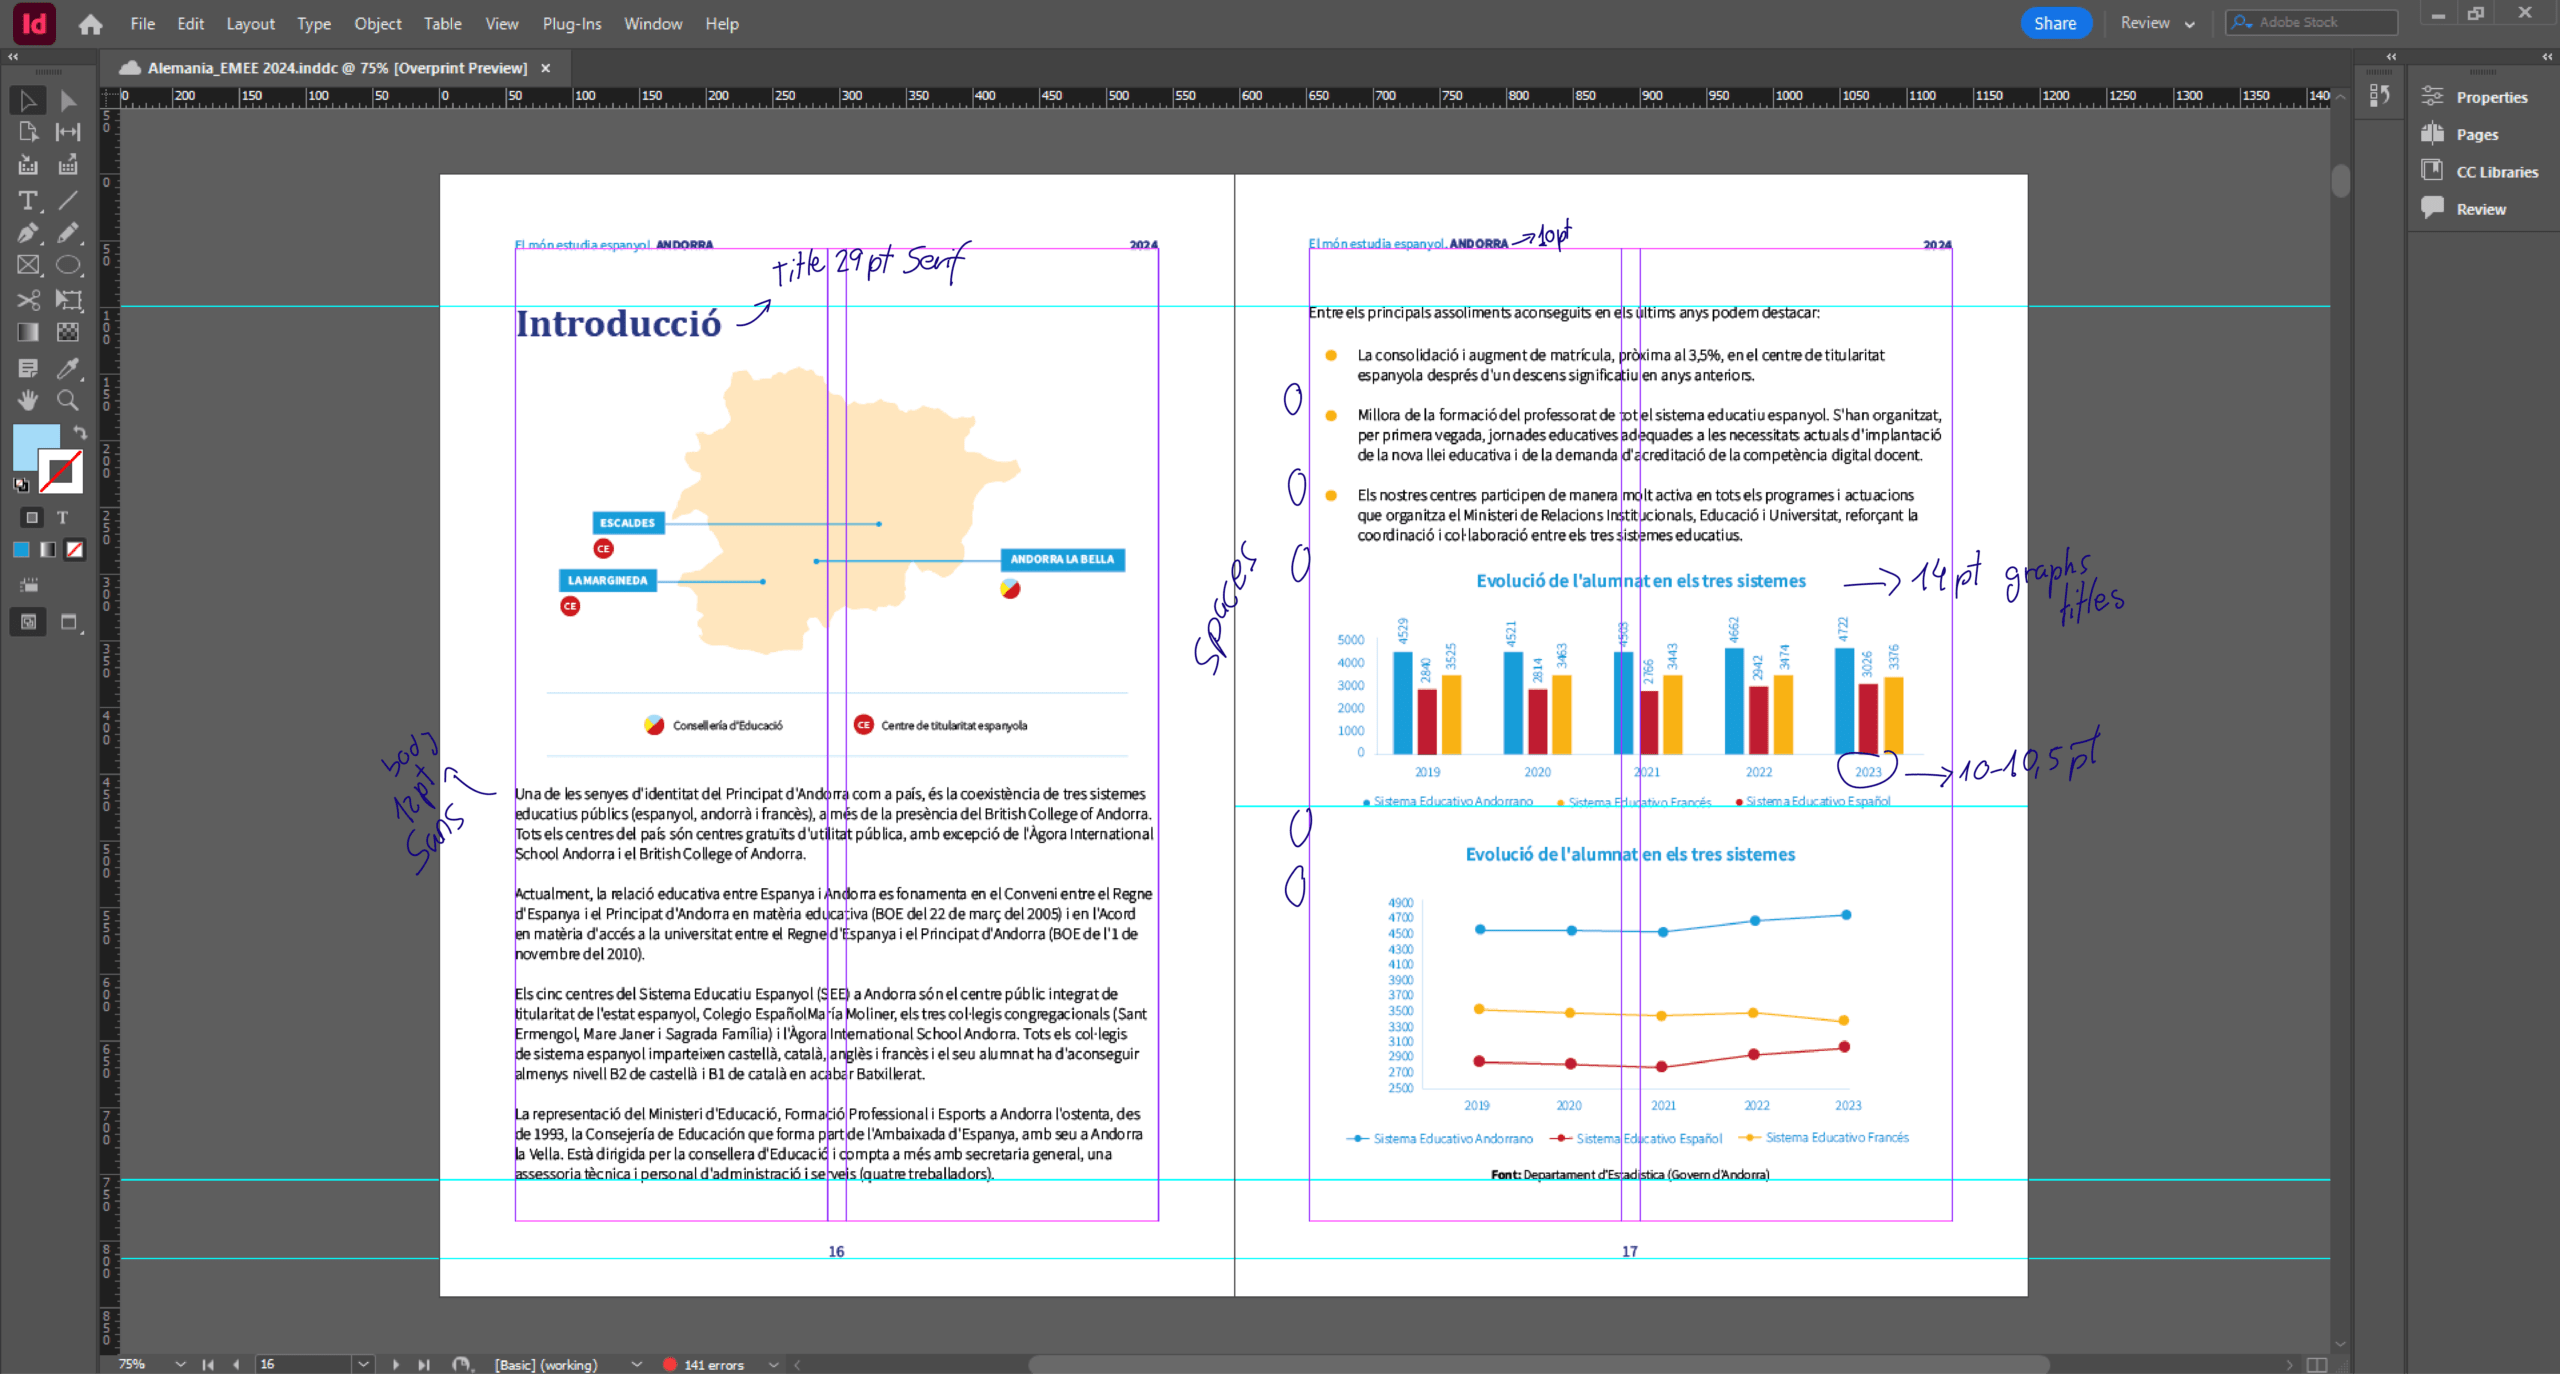Click the Share button

(x=2054, y=23)
